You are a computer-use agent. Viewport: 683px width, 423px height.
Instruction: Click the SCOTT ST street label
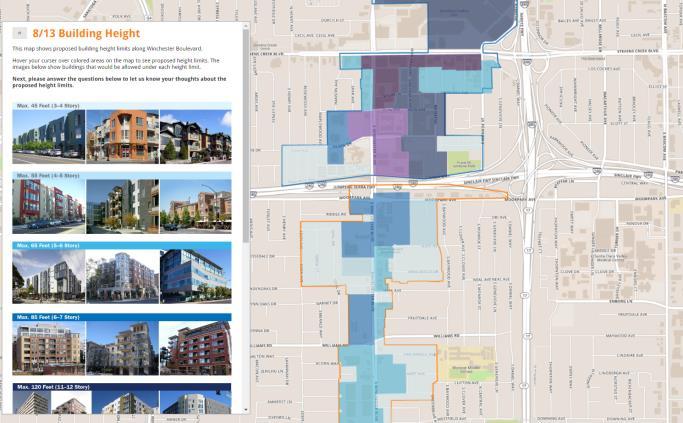[619, 124]
